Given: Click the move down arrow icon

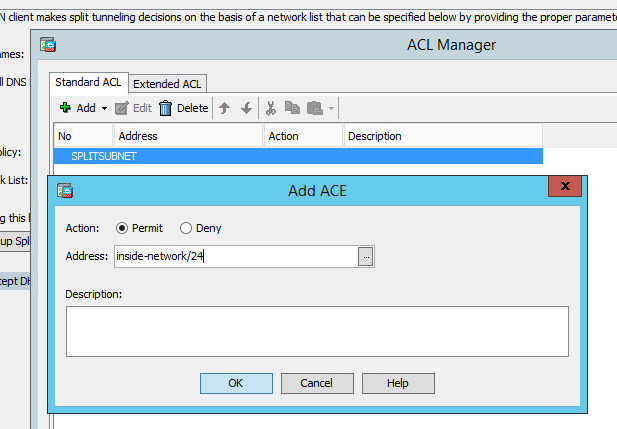Looking at the screenshot, I should [x=246, y=108].
